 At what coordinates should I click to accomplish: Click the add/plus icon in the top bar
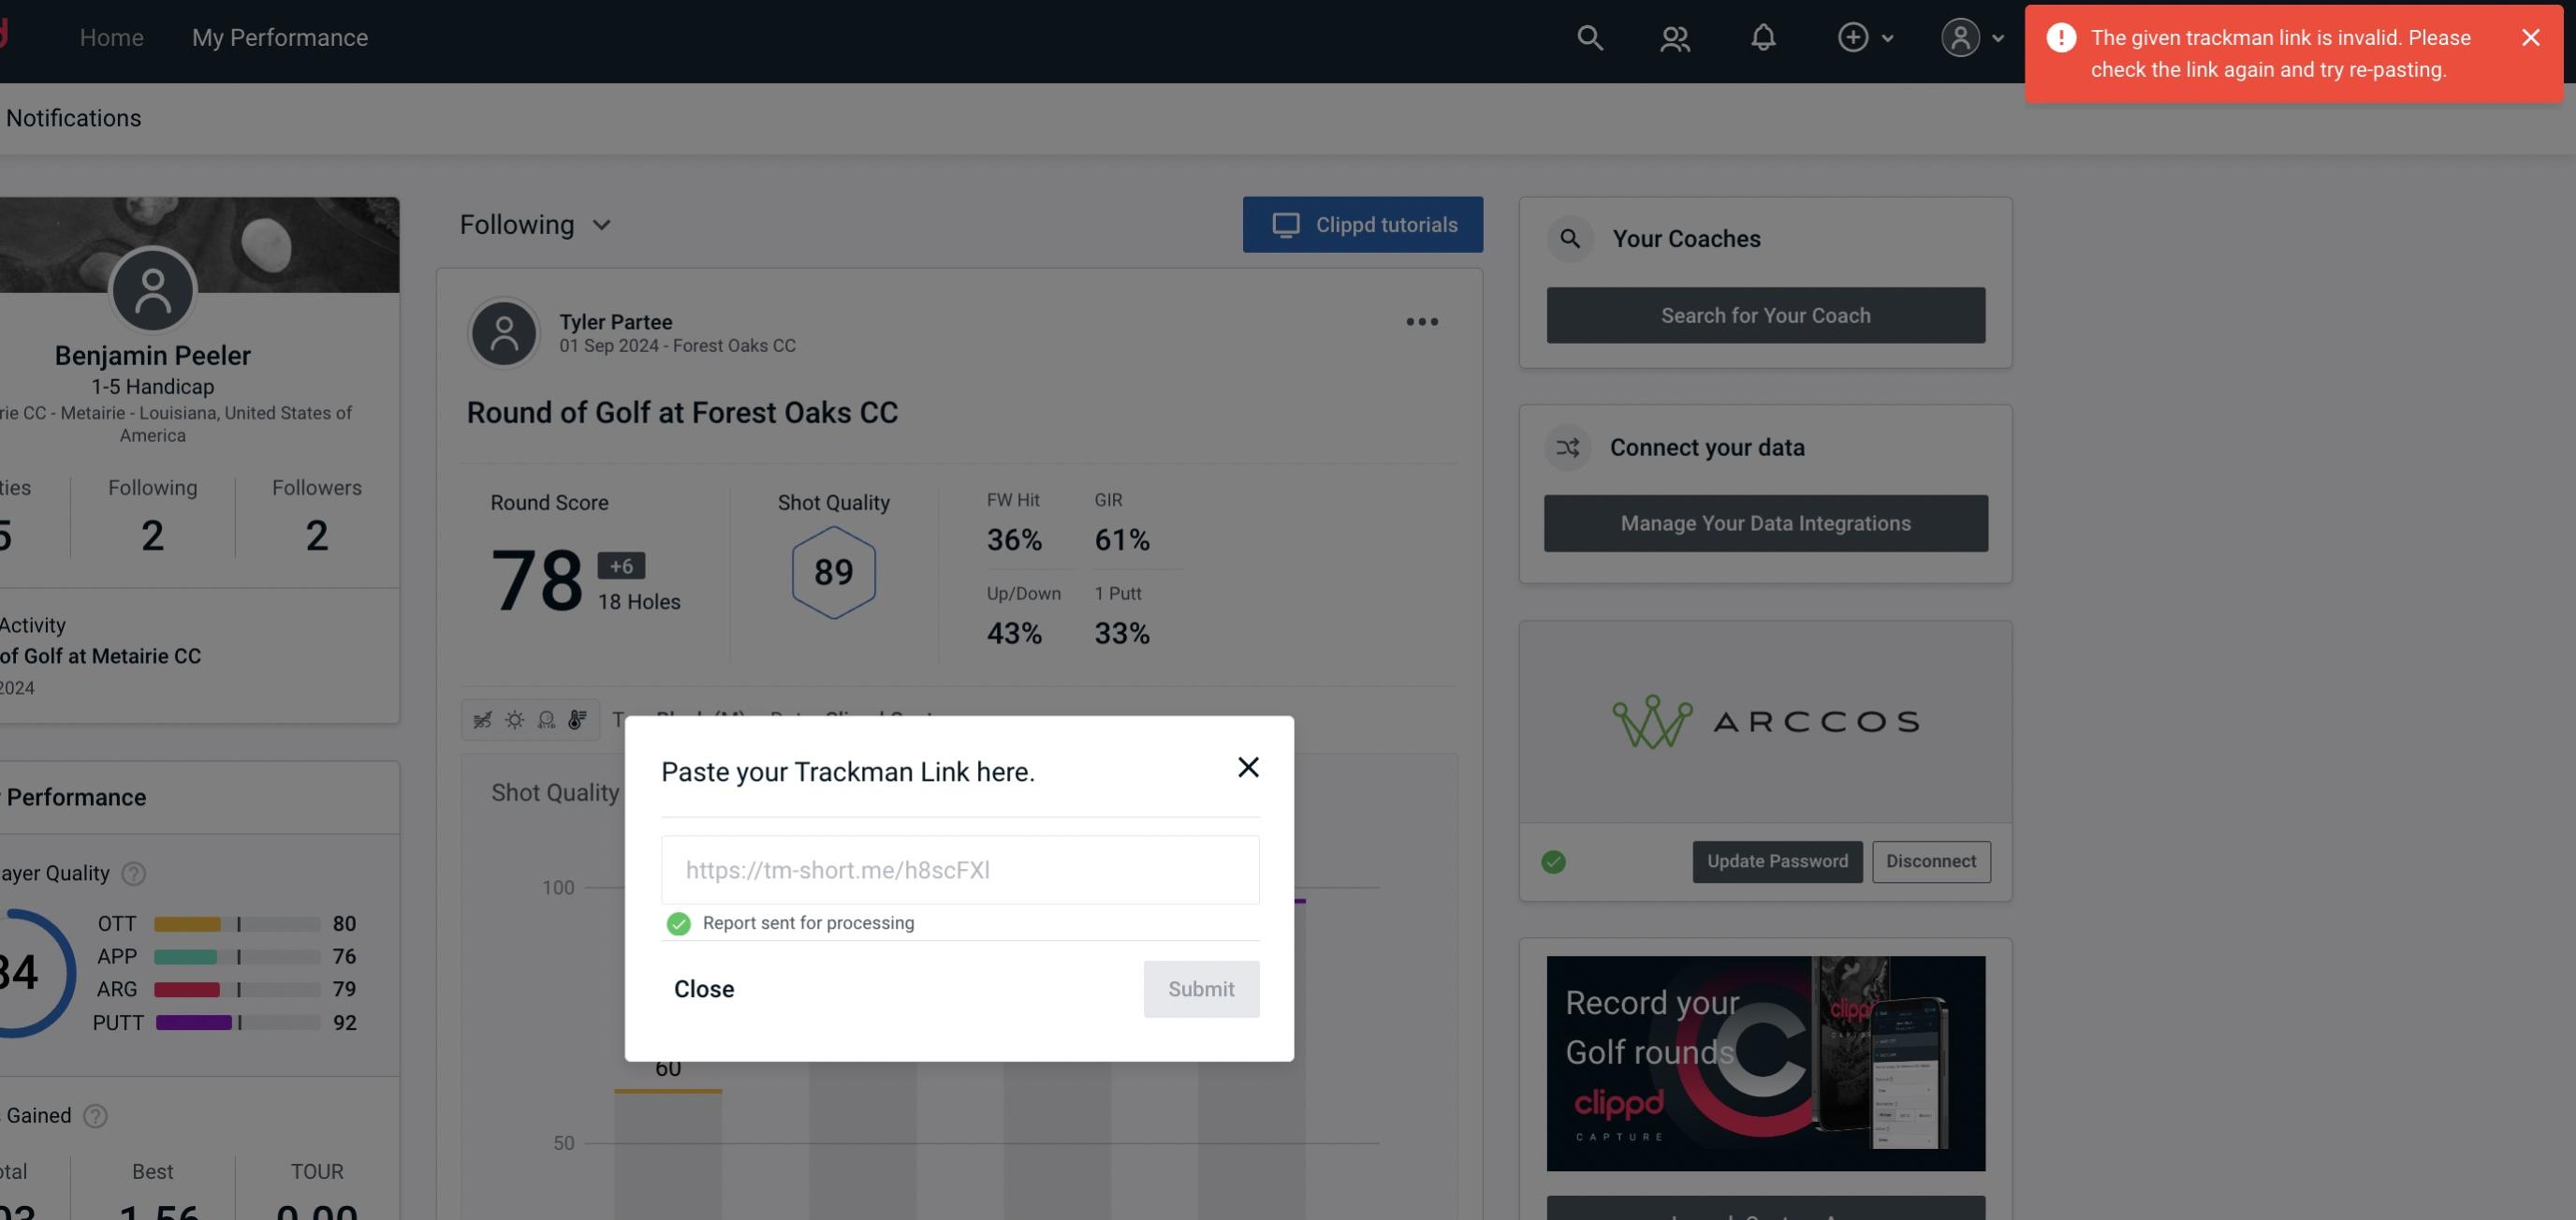[x=1853, y=37]
